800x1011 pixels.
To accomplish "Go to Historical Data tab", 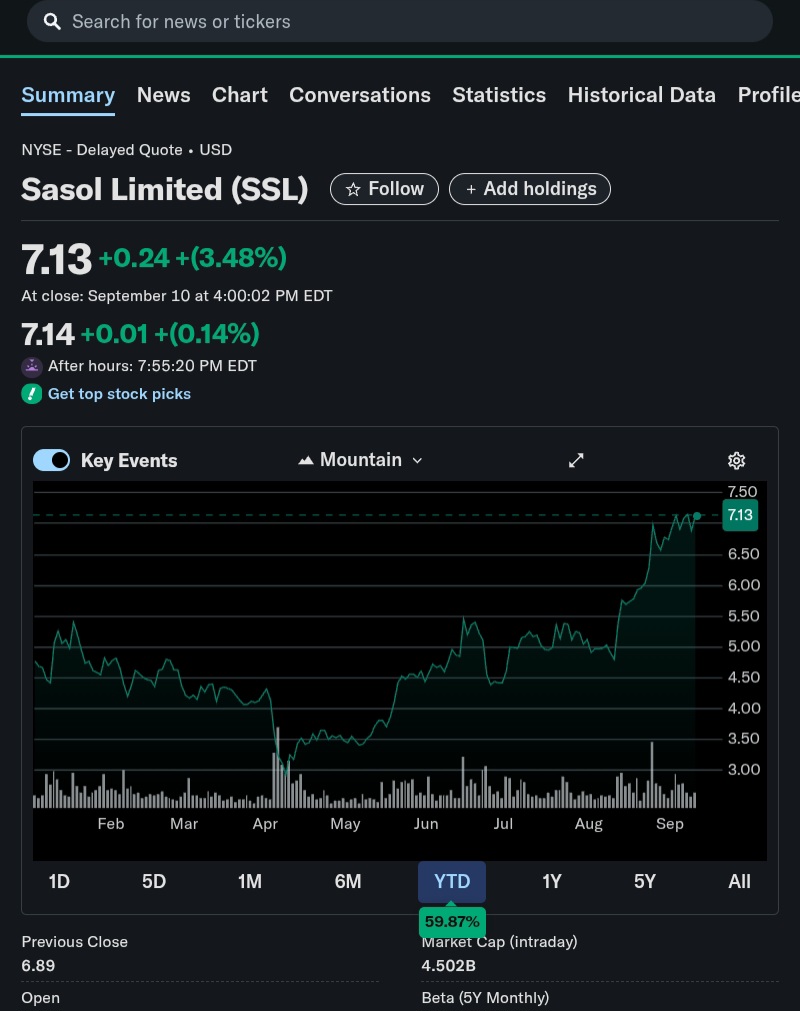I will point(641,95).
